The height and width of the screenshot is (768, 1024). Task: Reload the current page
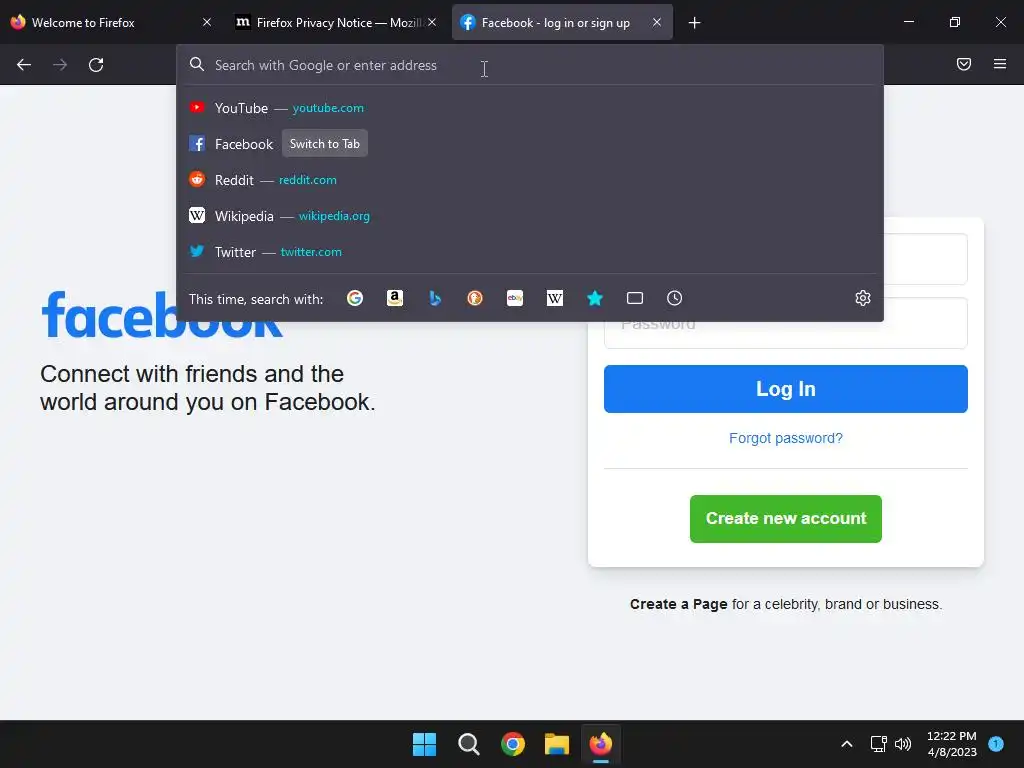pyautogui.click(x=96, y=65)
